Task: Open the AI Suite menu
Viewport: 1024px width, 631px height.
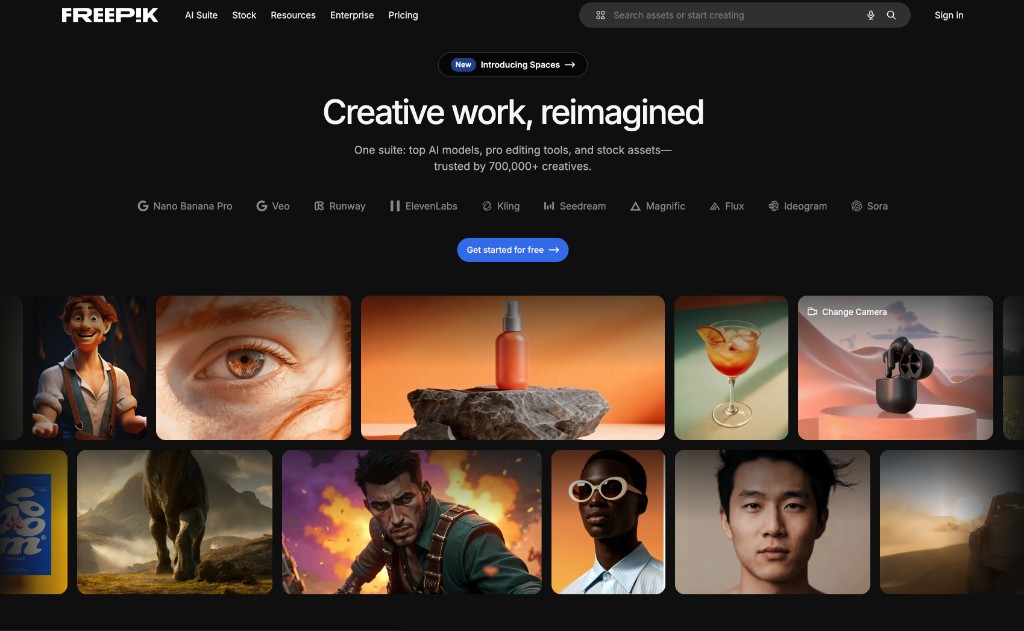Action: 200,15
